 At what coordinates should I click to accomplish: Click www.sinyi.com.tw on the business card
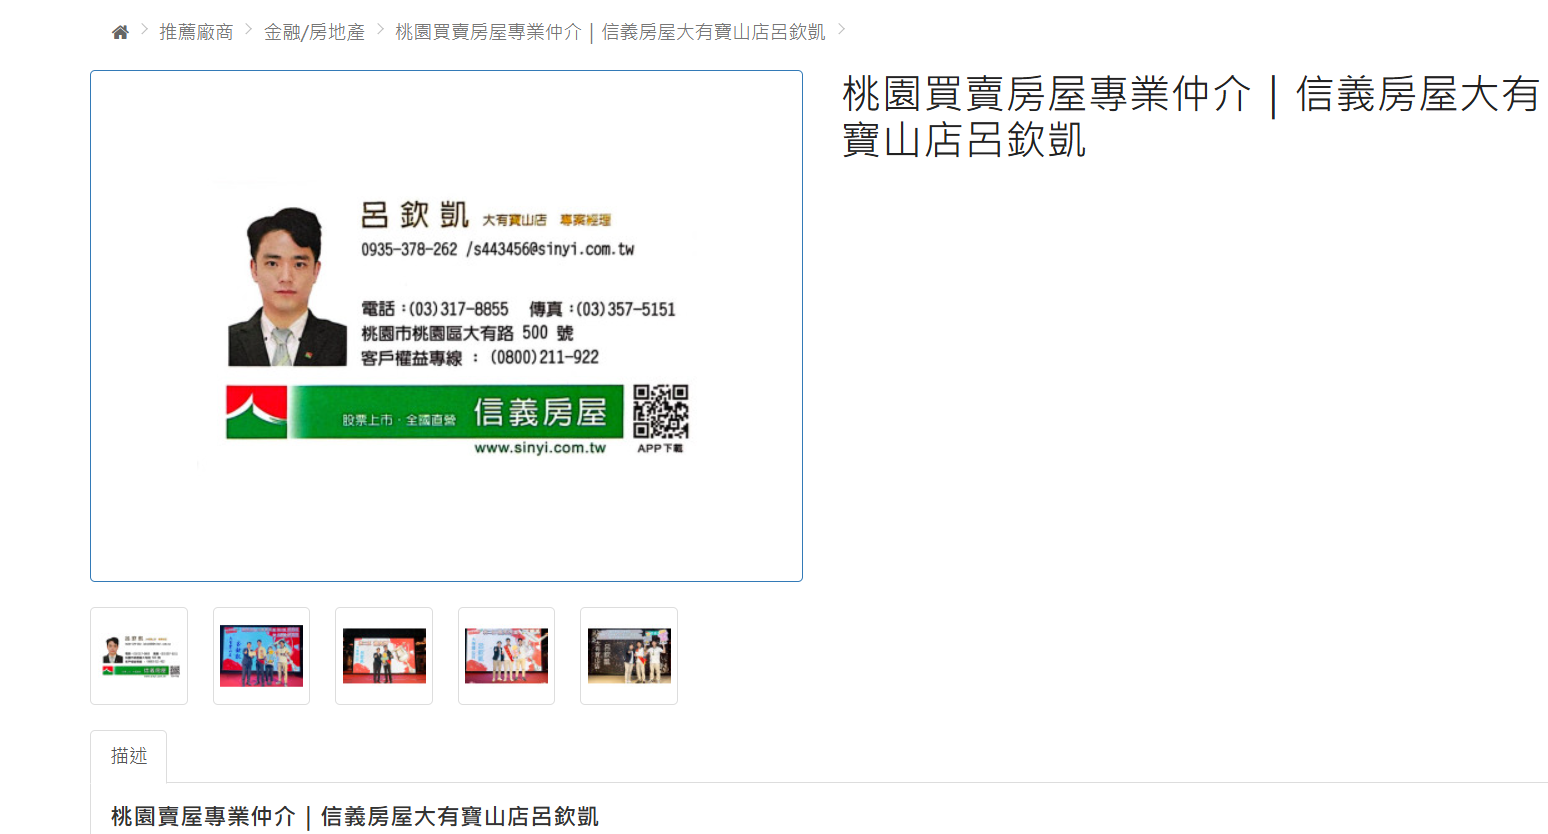coord(540,448)
